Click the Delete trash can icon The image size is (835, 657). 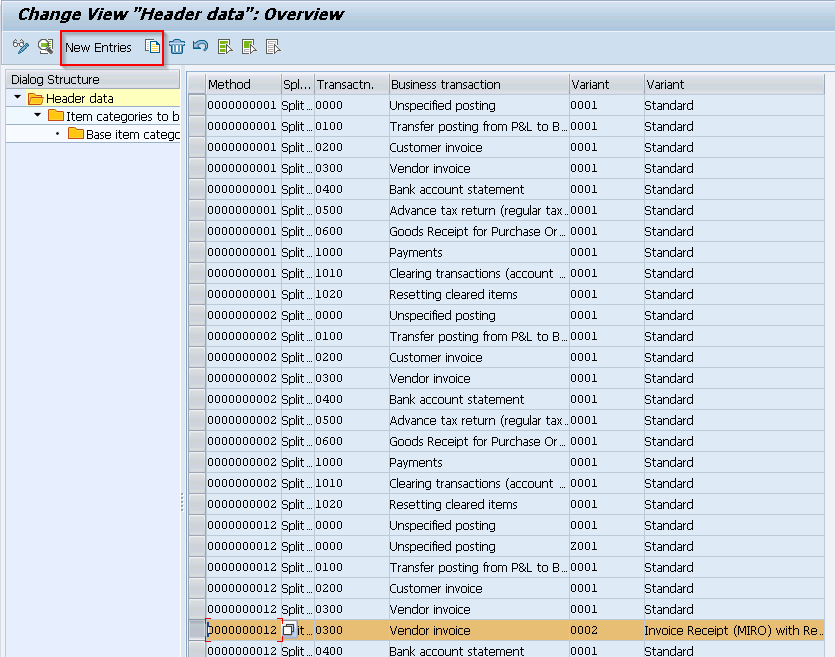[177, 47]
